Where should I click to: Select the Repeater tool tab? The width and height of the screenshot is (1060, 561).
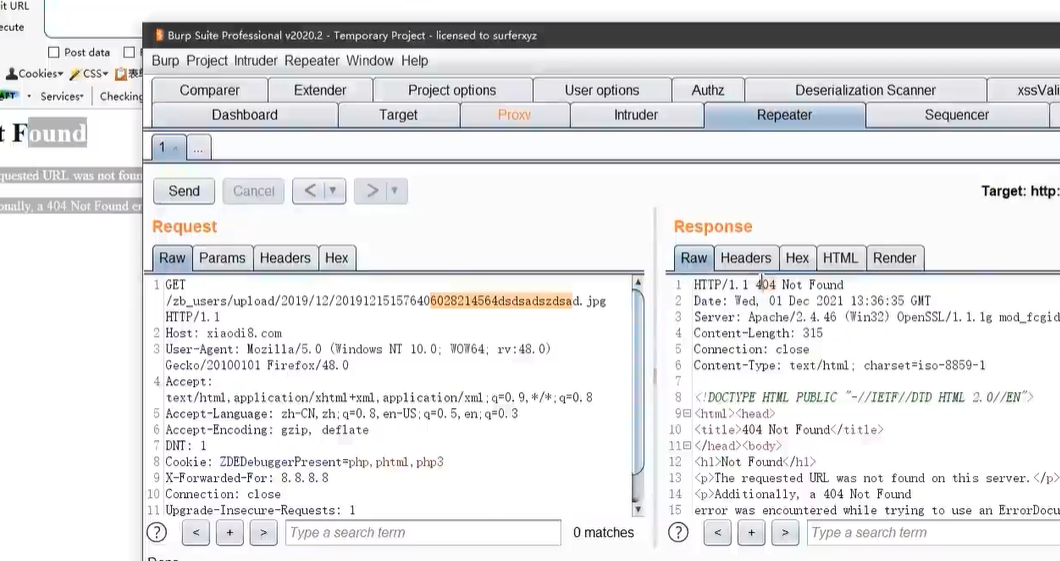[784, 115]
